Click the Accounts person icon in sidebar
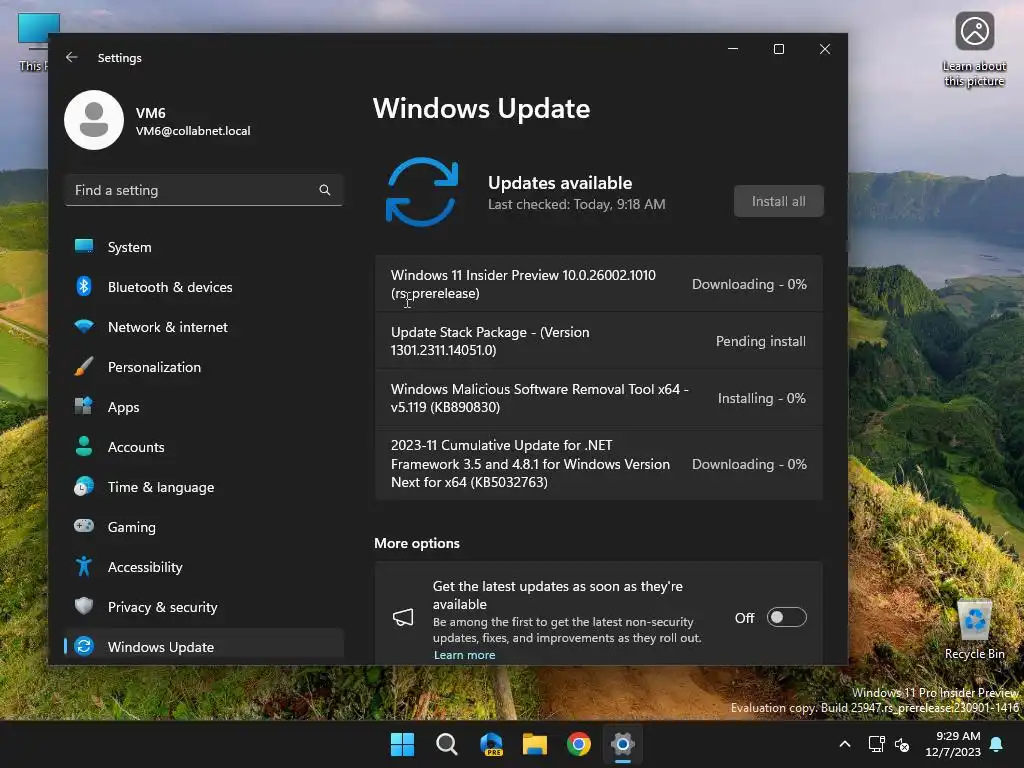This screenshot has width=1024, height=768. tap(84, 446)
